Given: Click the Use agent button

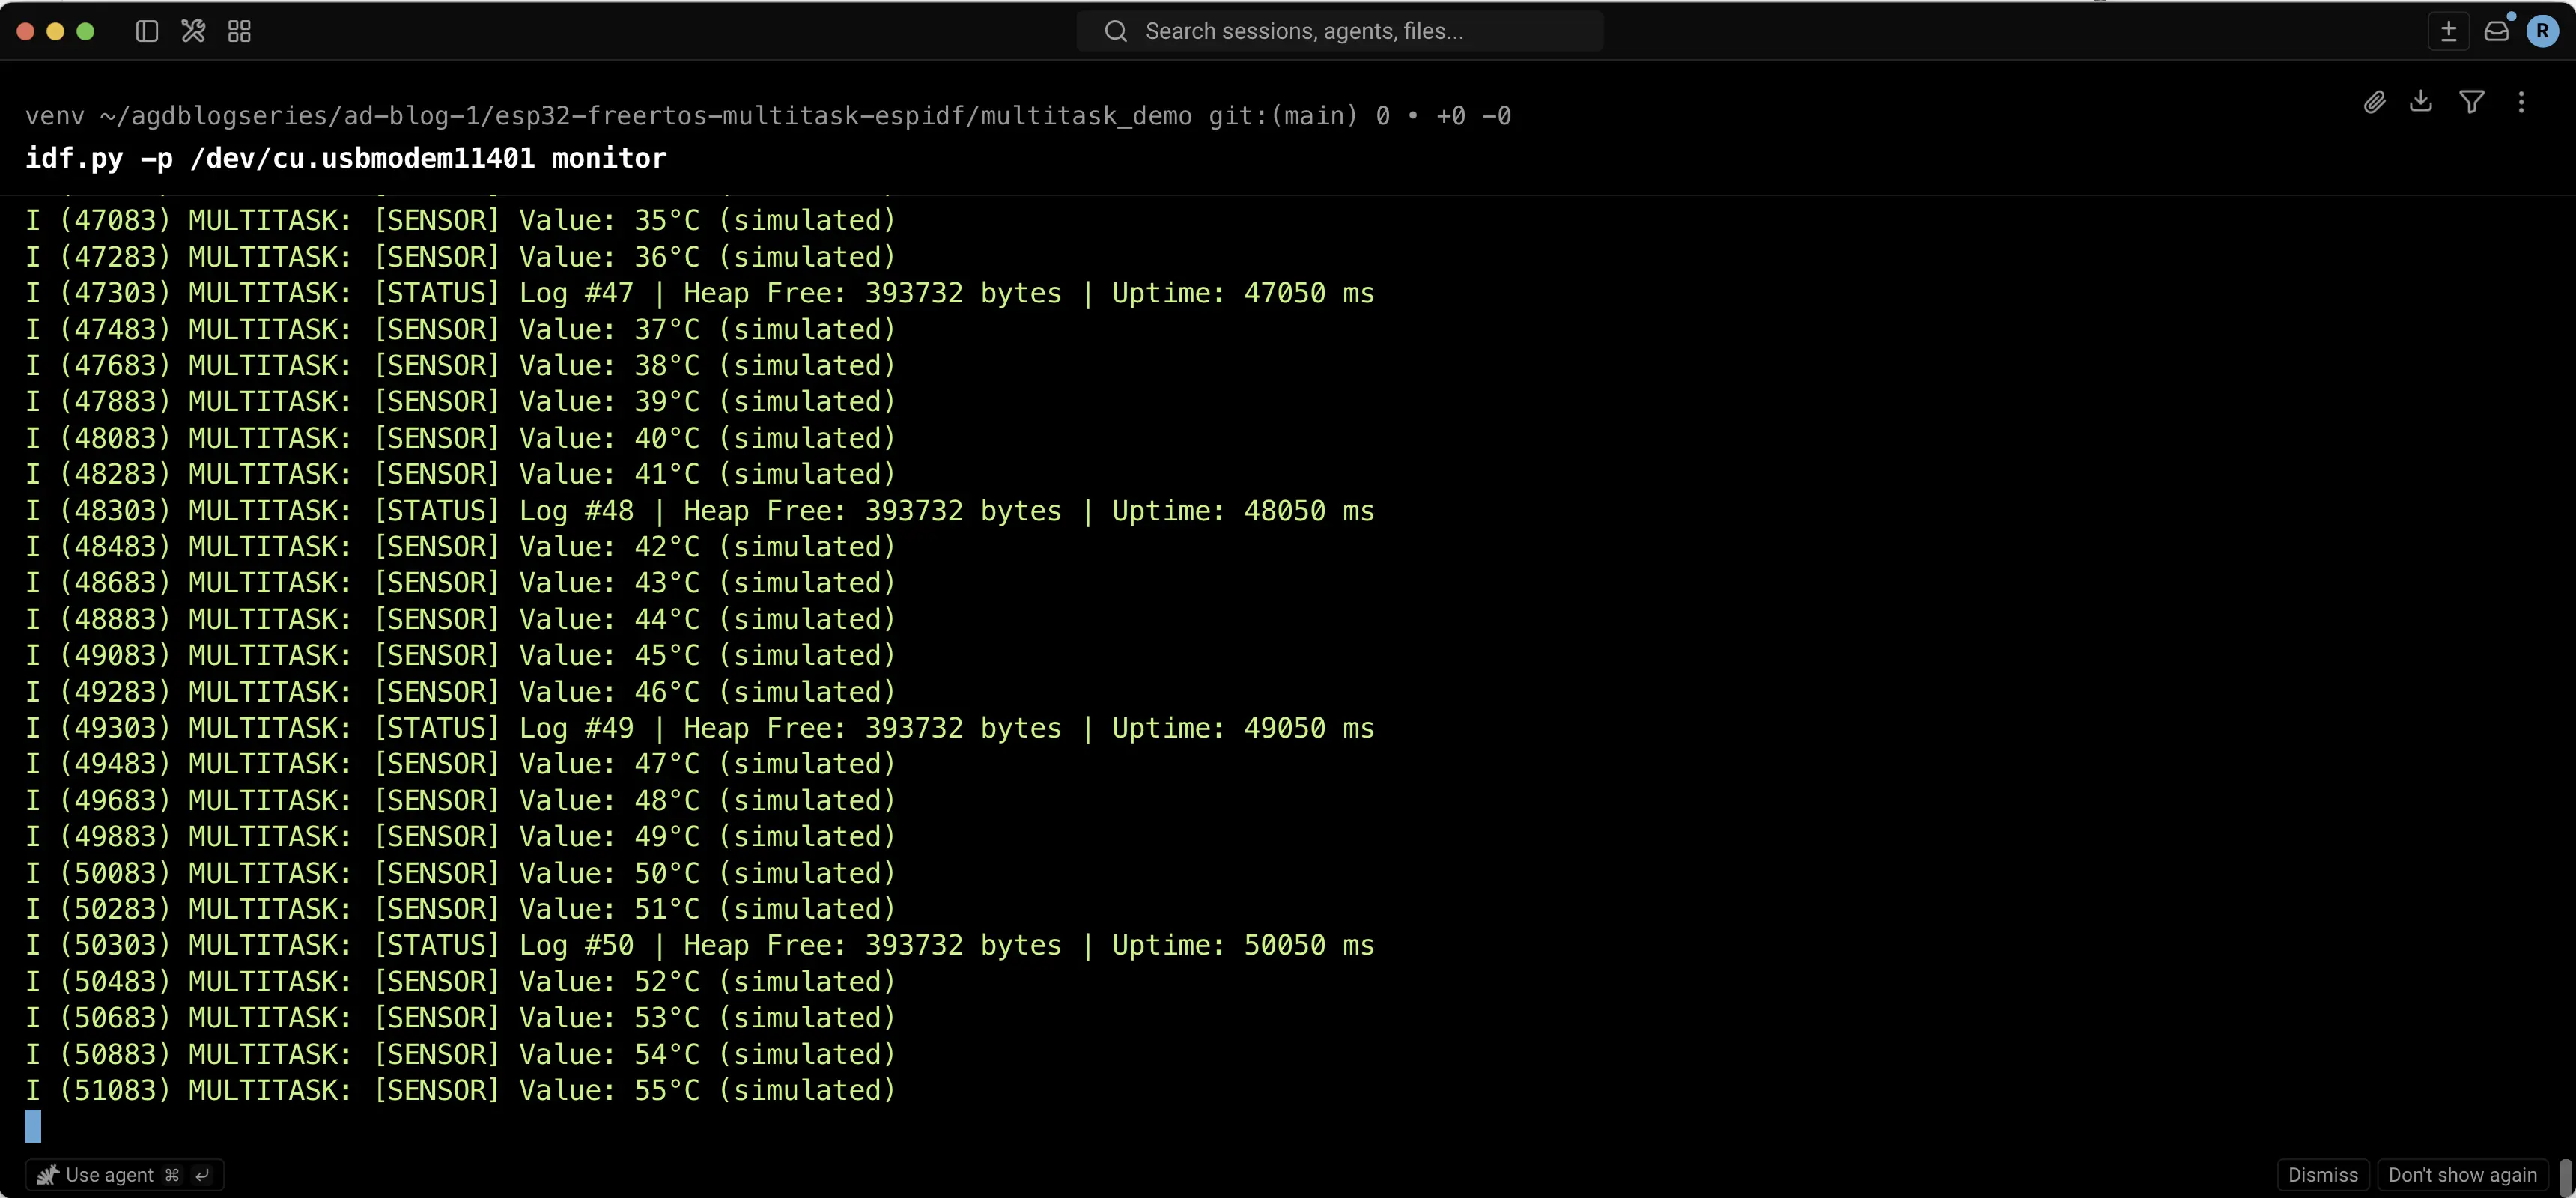Looking at the screenshot, I should [x=124, y=1175].
